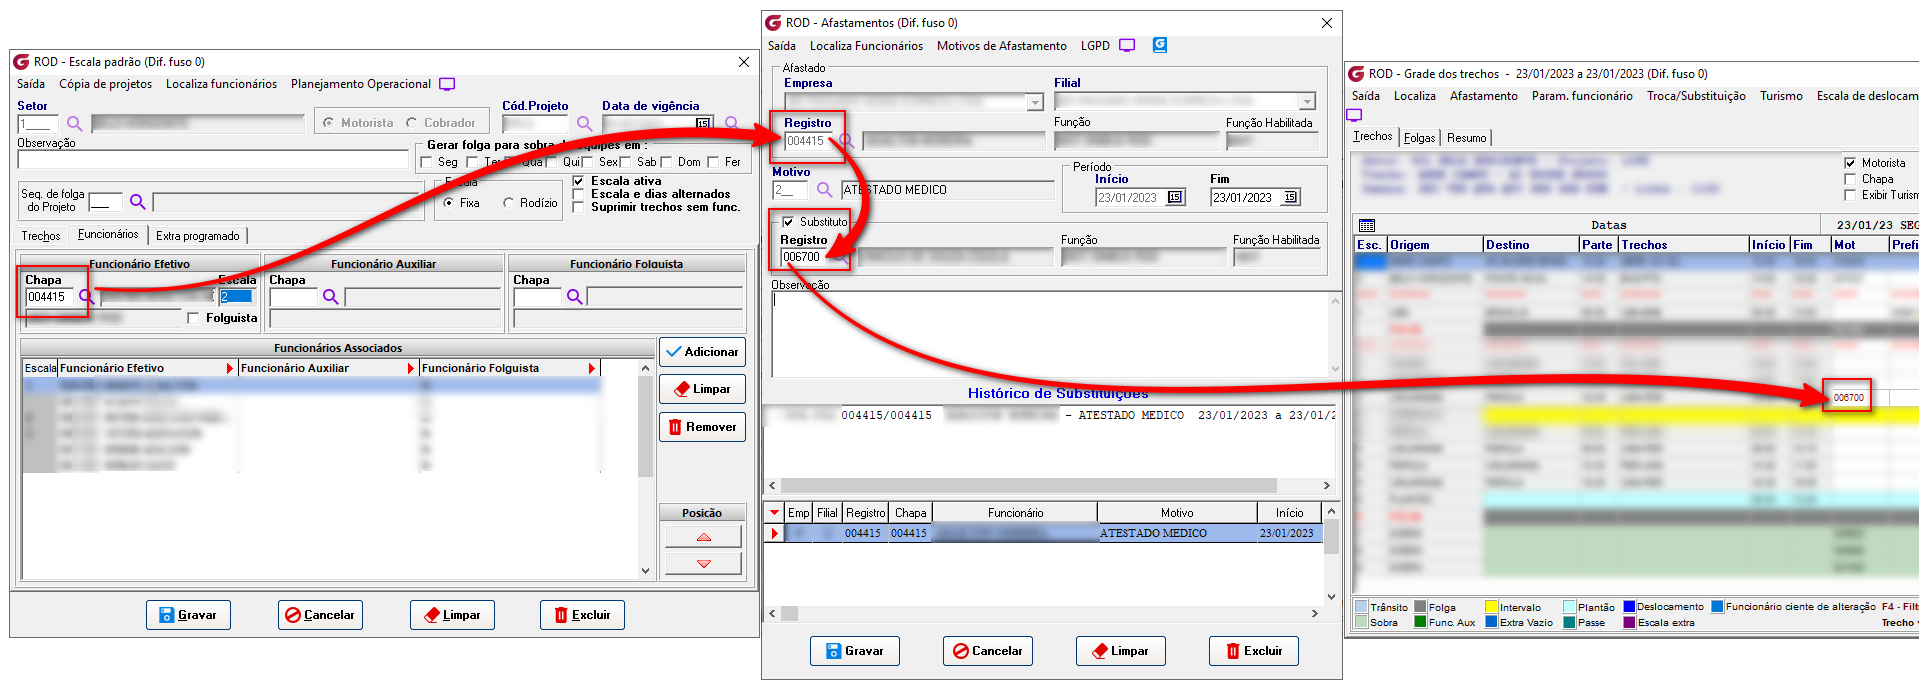Click the purple Escala extra legend swatch

1629,622
